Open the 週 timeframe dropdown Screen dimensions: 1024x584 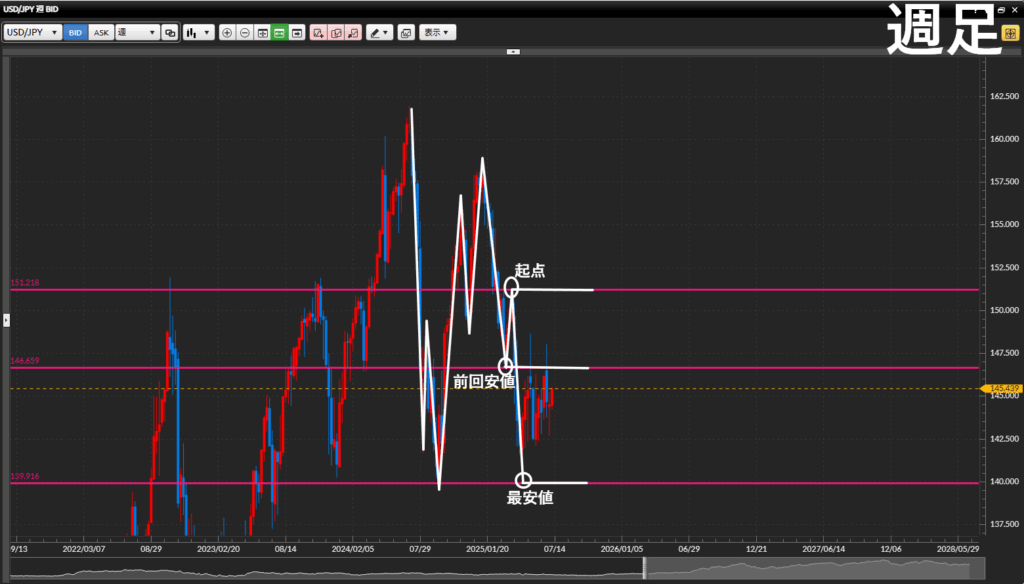coord(137,33)
